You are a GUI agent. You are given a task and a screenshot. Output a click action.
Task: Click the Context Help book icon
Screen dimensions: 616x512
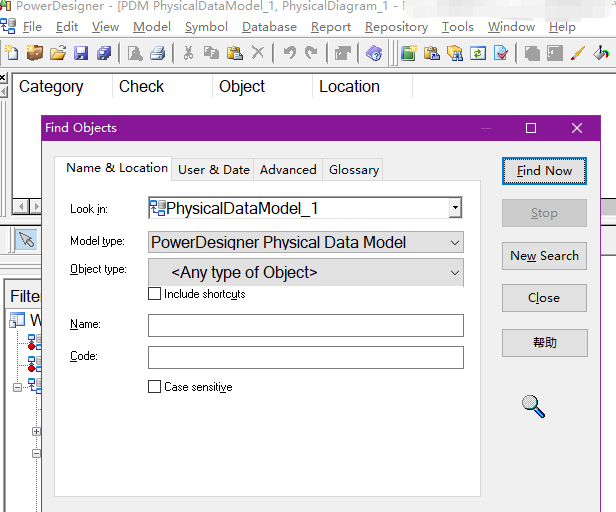(x=374, y=53)
